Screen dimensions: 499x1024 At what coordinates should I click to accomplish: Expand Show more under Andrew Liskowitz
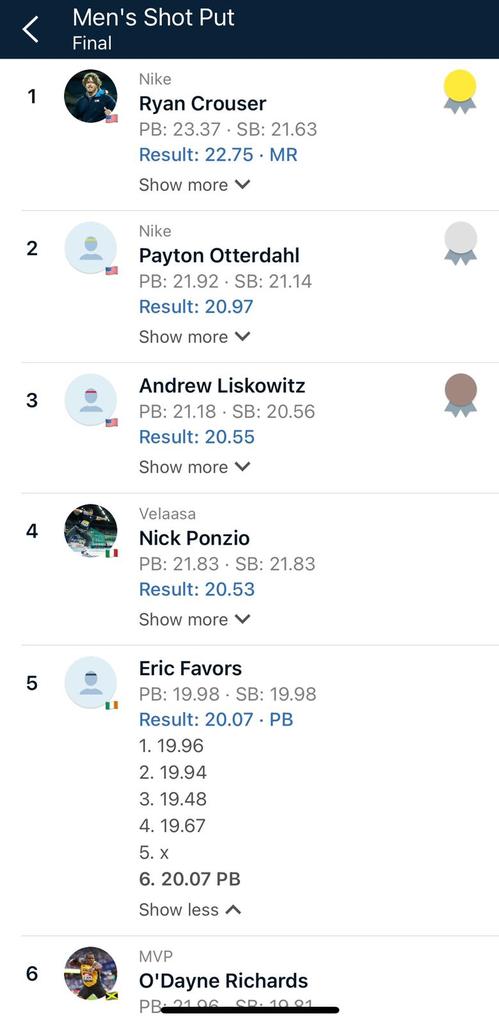pyautogui.click(x=195, y=467)
